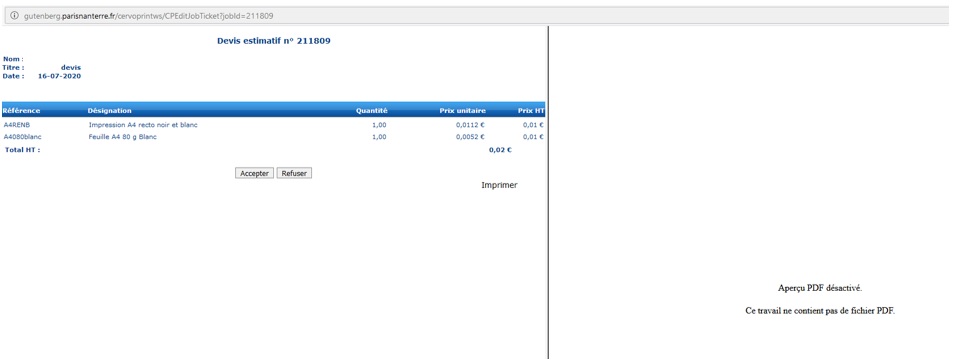Click the 'Aperçu PDF désactivé.' message
The width and height of the screenshot is (956, 363).
[x=820, y=288]
